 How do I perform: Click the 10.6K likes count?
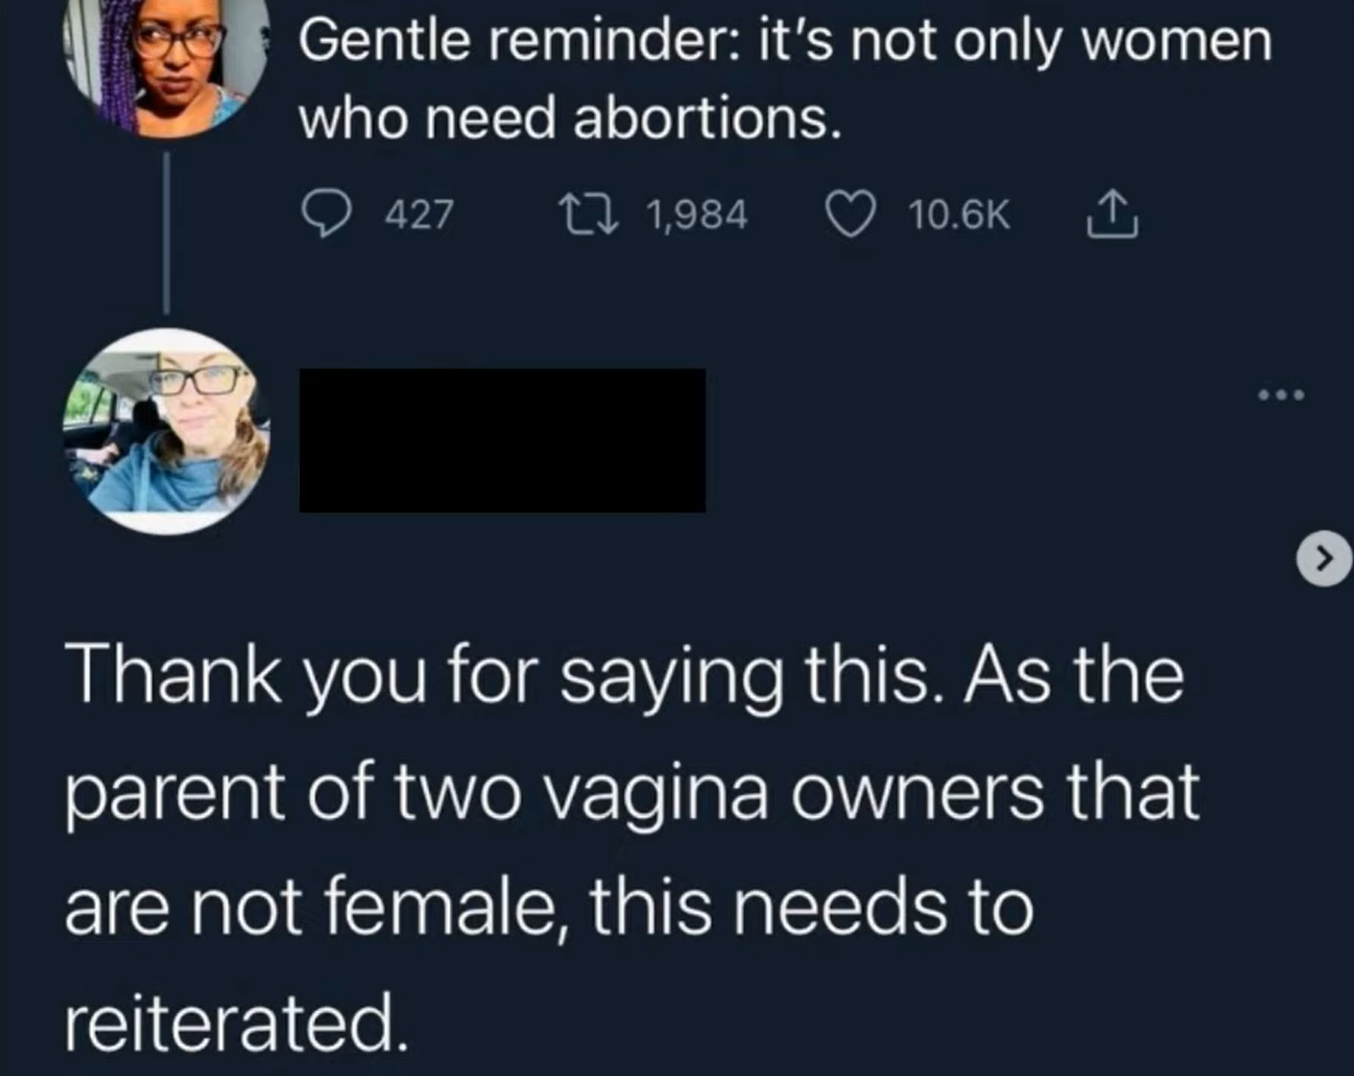[x=960, y=215]
